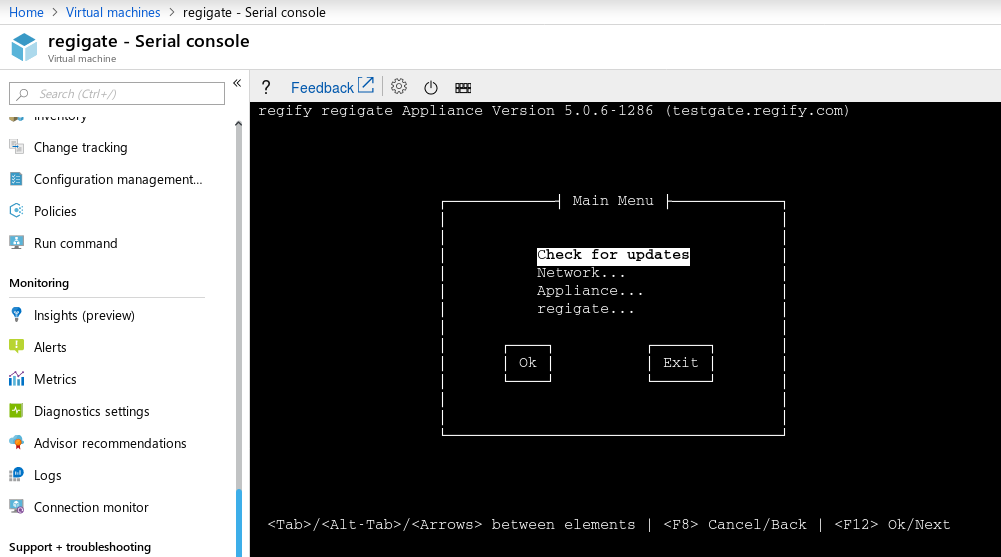Open the Logs text label

47,475
